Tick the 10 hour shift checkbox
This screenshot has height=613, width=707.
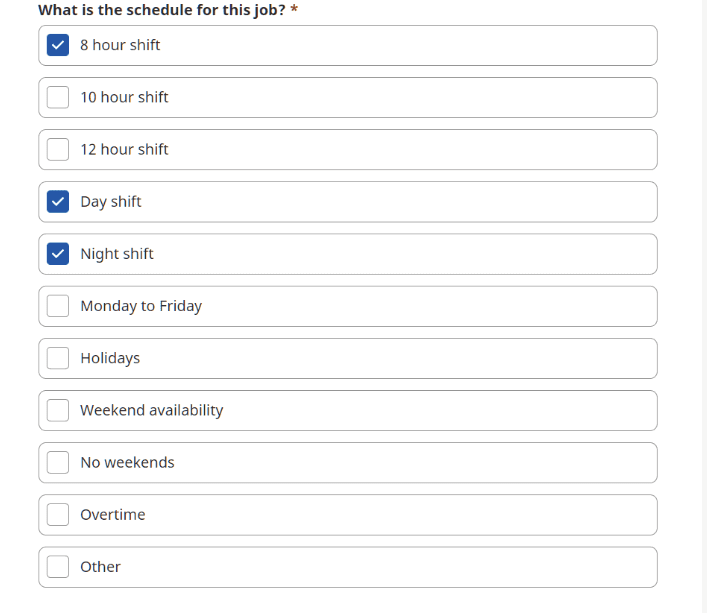58,97
